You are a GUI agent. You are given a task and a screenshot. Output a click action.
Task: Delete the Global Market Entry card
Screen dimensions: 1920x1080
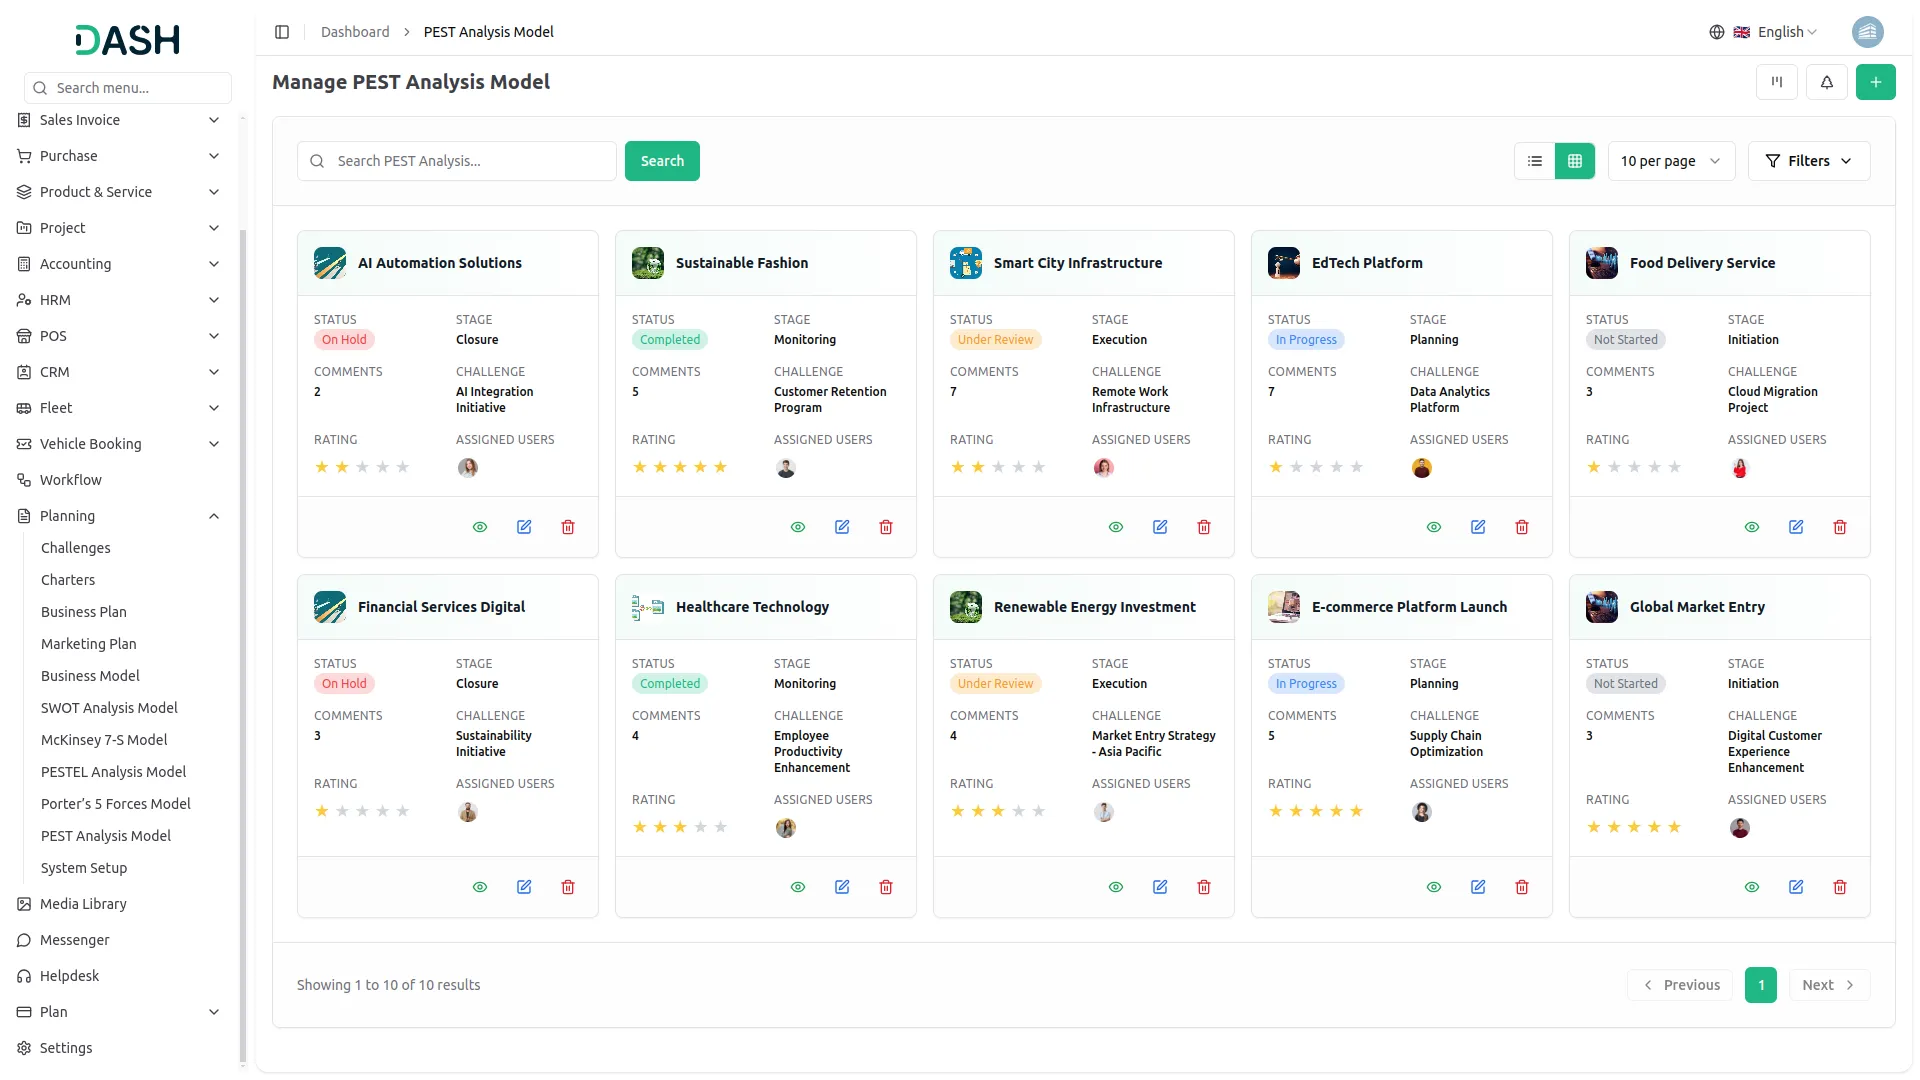(x=1840, y=887)
